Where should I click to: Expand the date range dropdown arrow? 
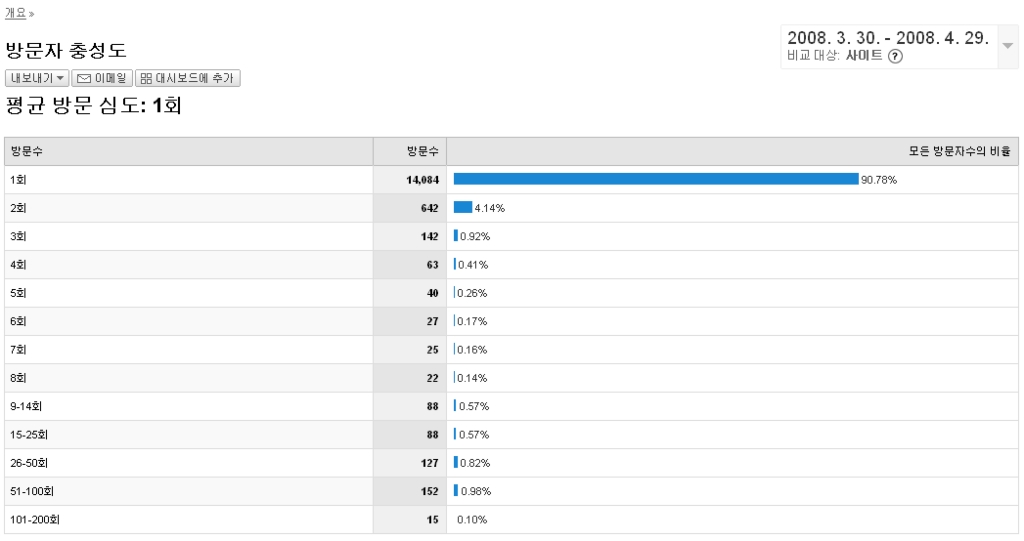tap(1008, 46)
